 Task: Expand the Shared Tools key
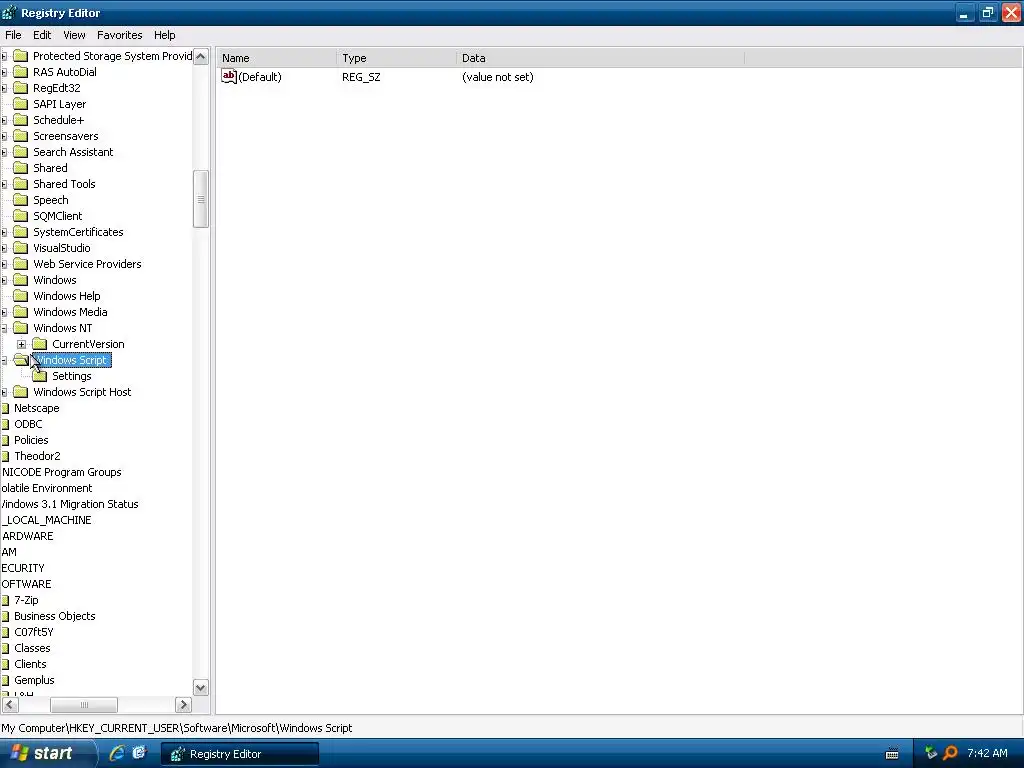tap(3, 184)
